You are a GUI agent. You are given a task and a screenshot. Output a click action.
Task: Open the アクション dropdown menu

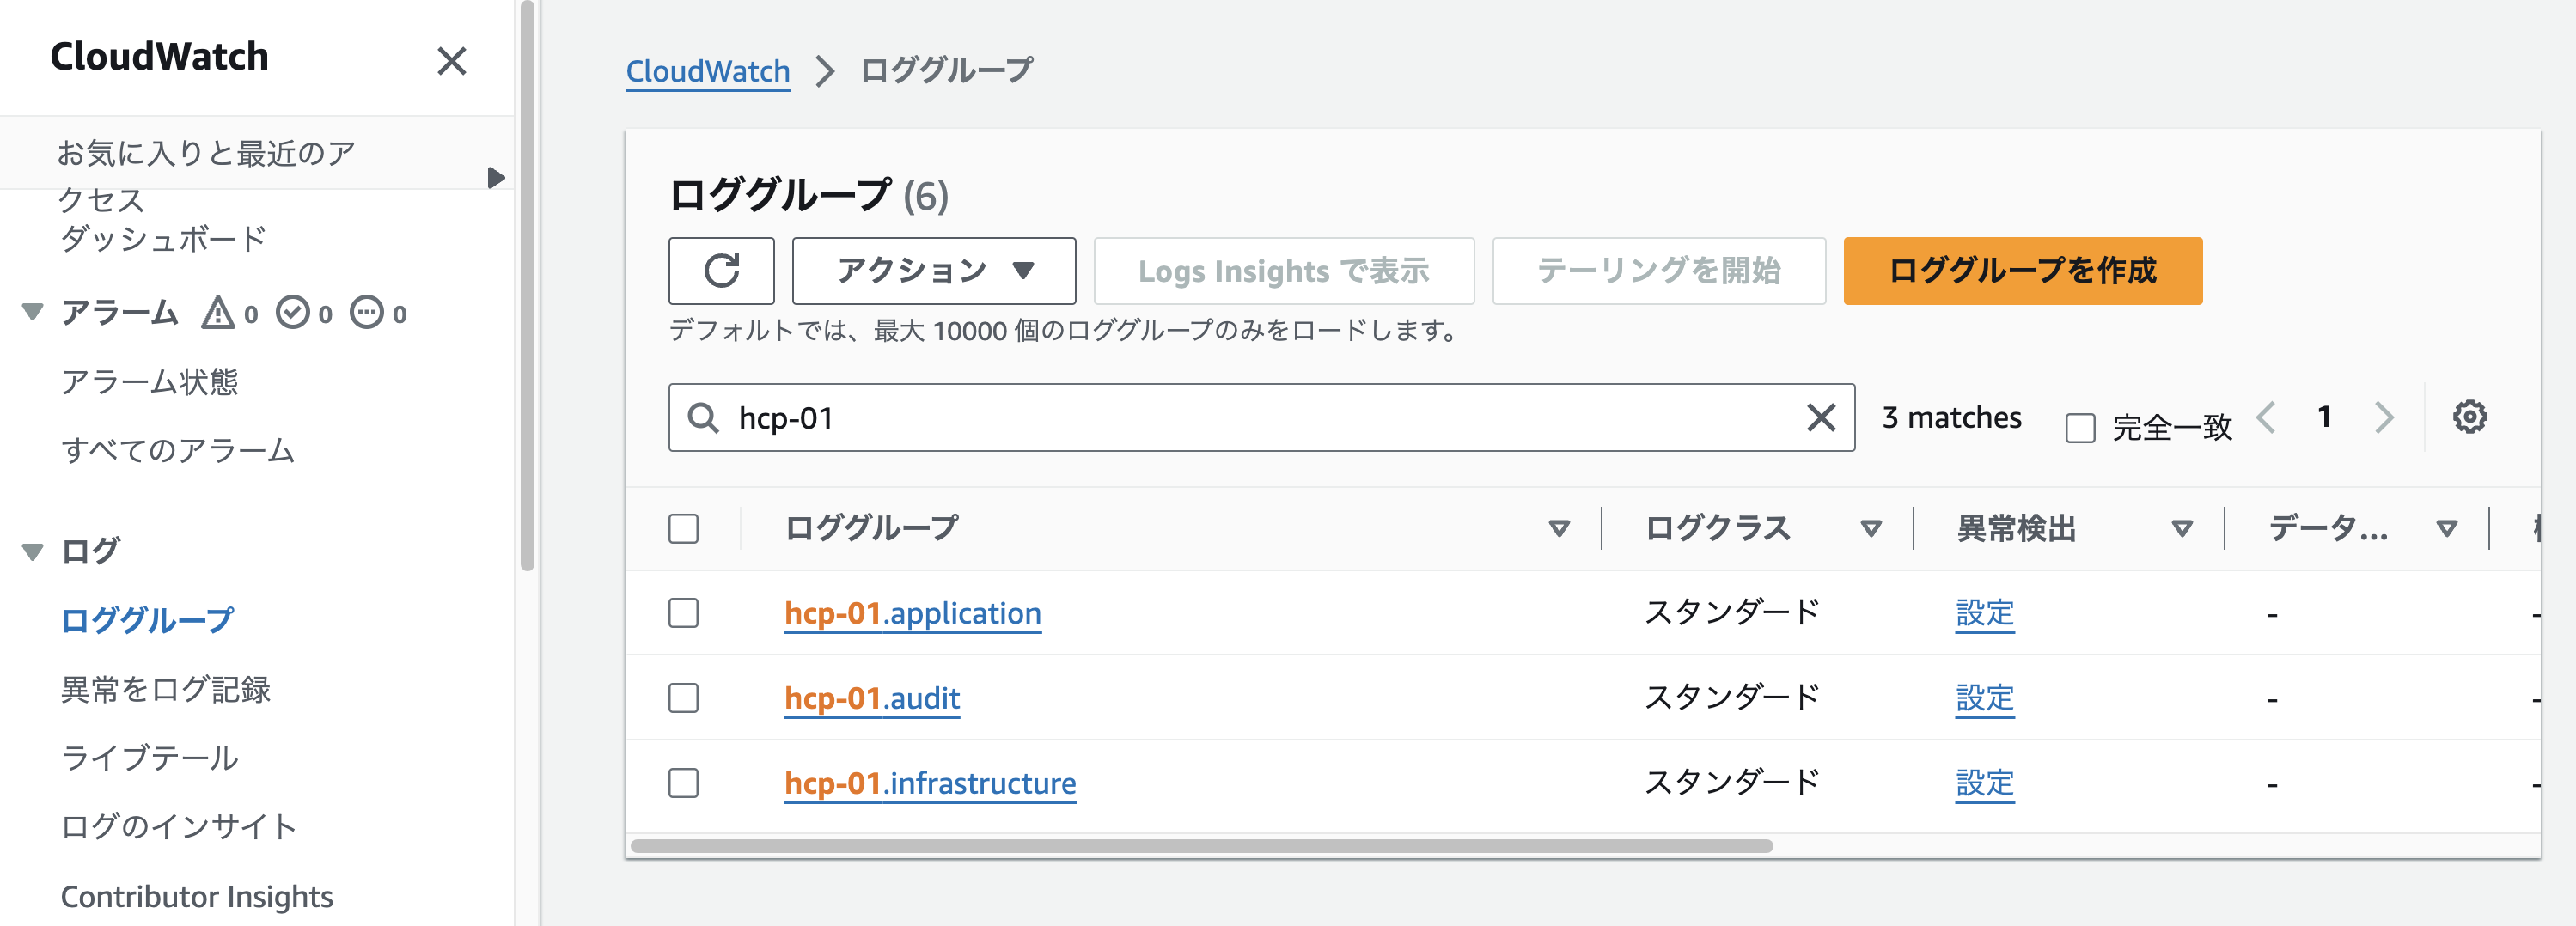point(934,270)
